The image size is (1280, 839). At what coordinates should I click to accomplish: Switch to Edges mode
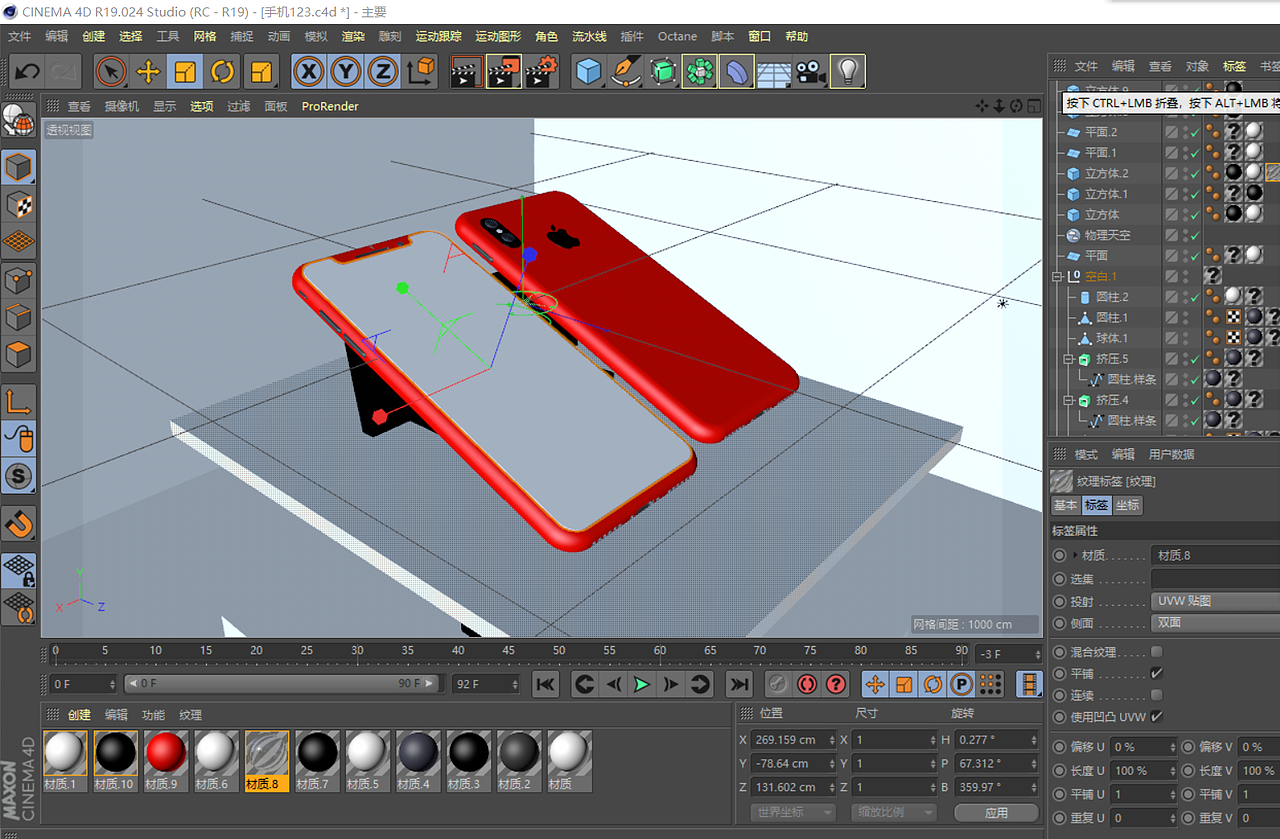(19, 318)
